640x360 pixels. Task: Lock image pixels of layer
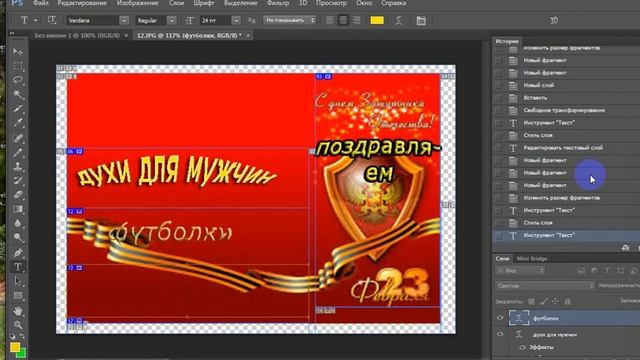click(543, 301)
